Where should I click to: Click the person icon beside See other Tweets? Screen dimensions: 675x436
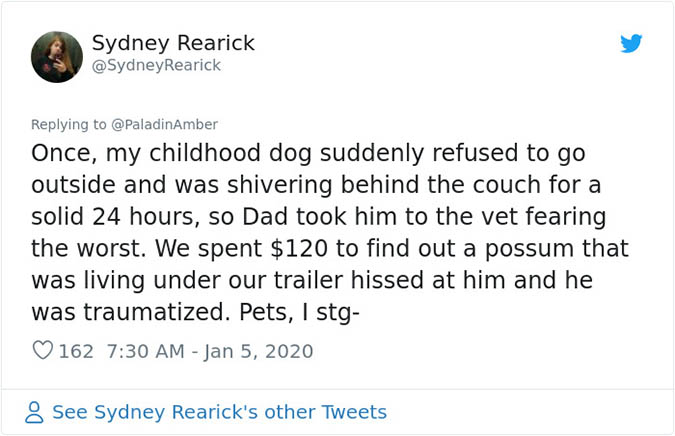pos(34,412)
